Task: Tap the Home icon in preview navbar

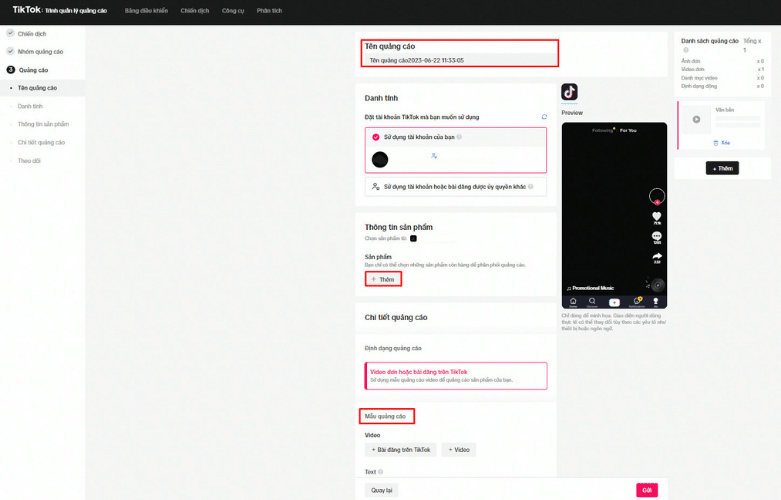Action: coord(573,302)
